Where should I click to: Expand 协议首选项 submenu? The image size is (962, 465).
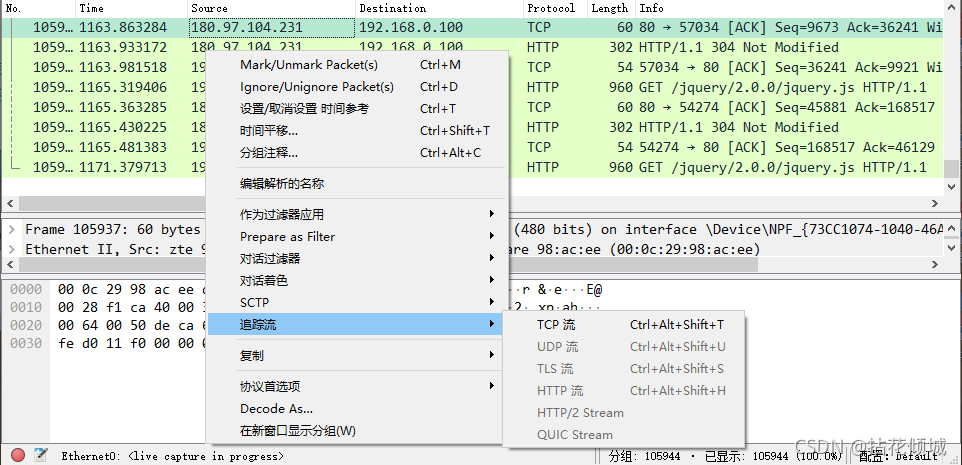pyautogui.click(x=357, y=386)
